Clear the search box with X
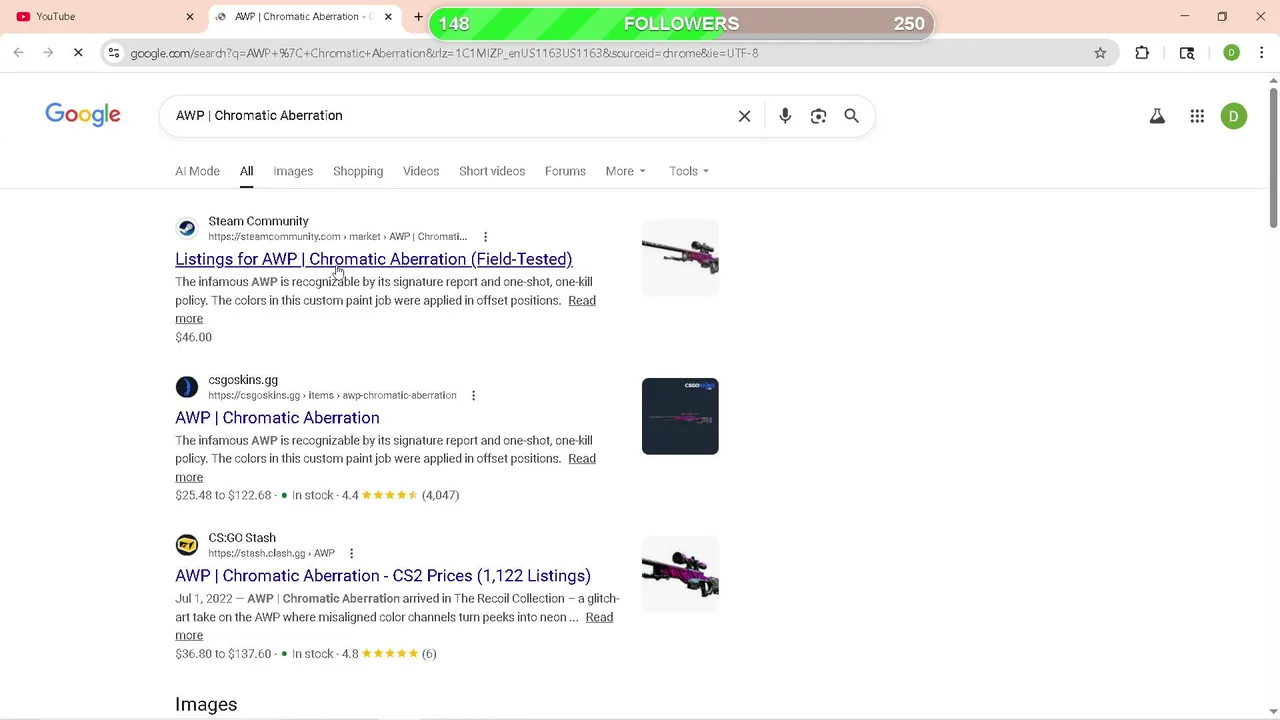This screenshot has height=720, width=1280. (744, 116)
